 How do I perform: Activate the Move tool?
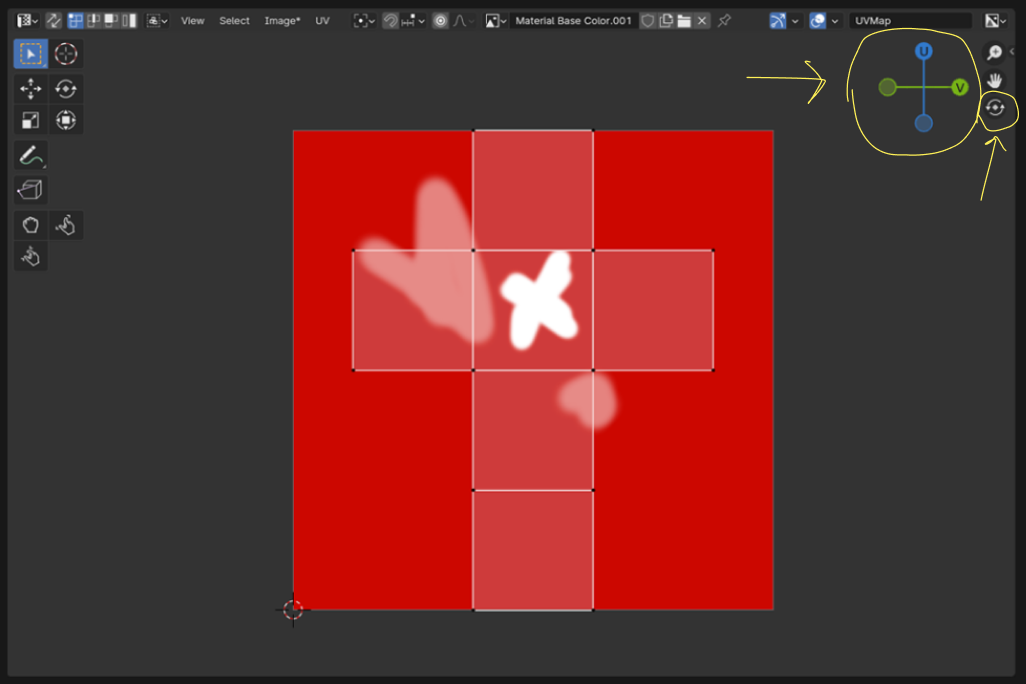tap(30, 88)
